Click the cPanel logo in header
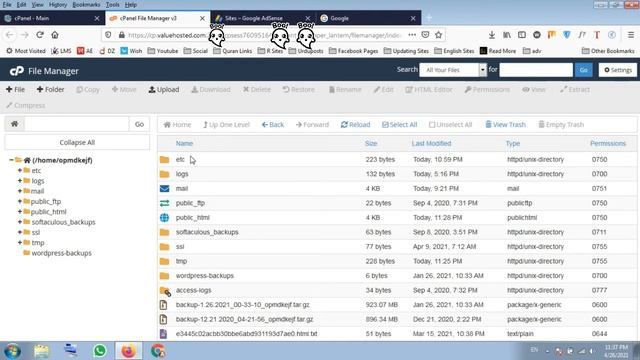Screen dimensions: 640x360 coord(17,71)
